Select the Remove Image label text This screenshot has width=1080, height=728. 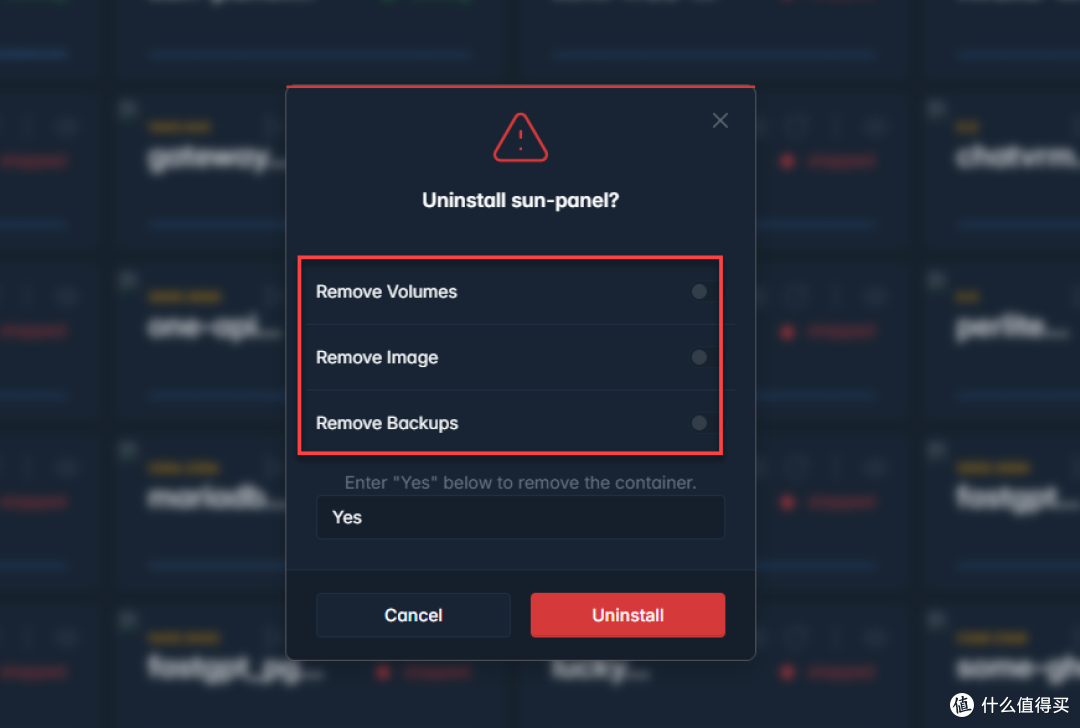tap(377, 357)
